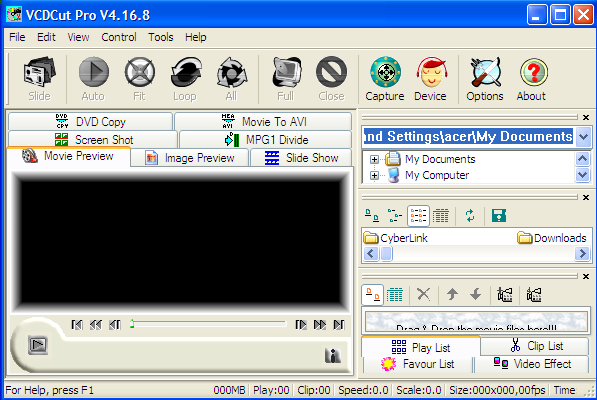The width and height of the screenshot is (597, 400).
Task: Expand the My Documents tree node
Action: [x=374, y=159]
